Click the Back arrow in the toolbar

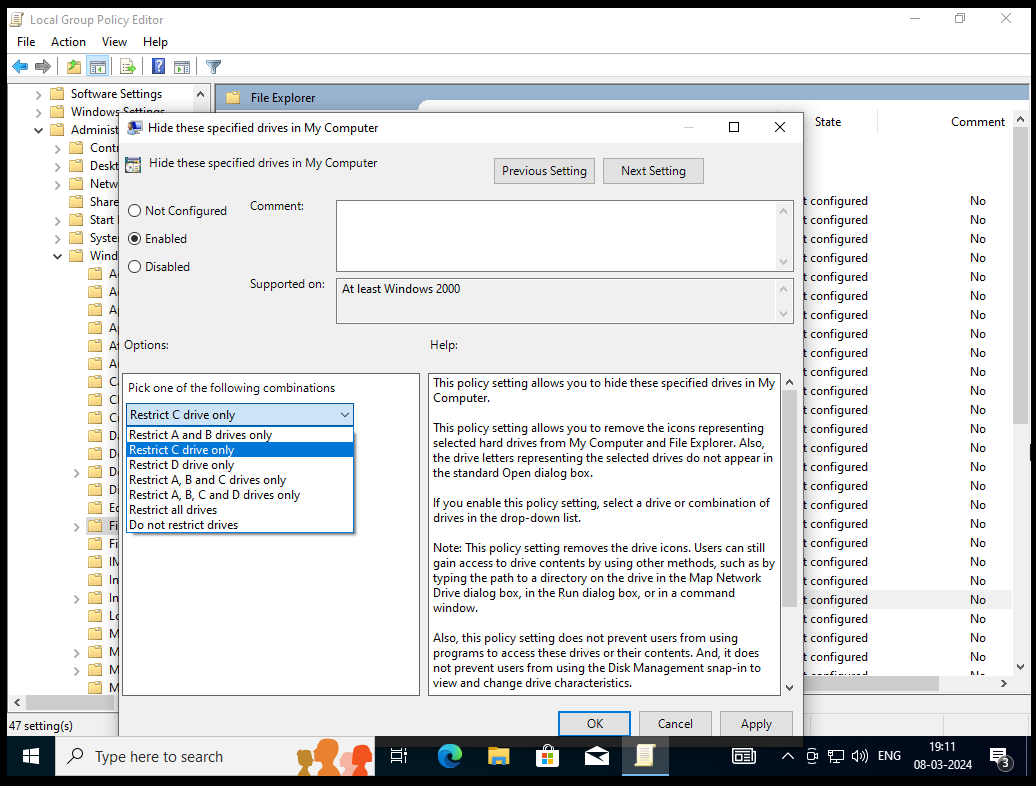(20, 67)
